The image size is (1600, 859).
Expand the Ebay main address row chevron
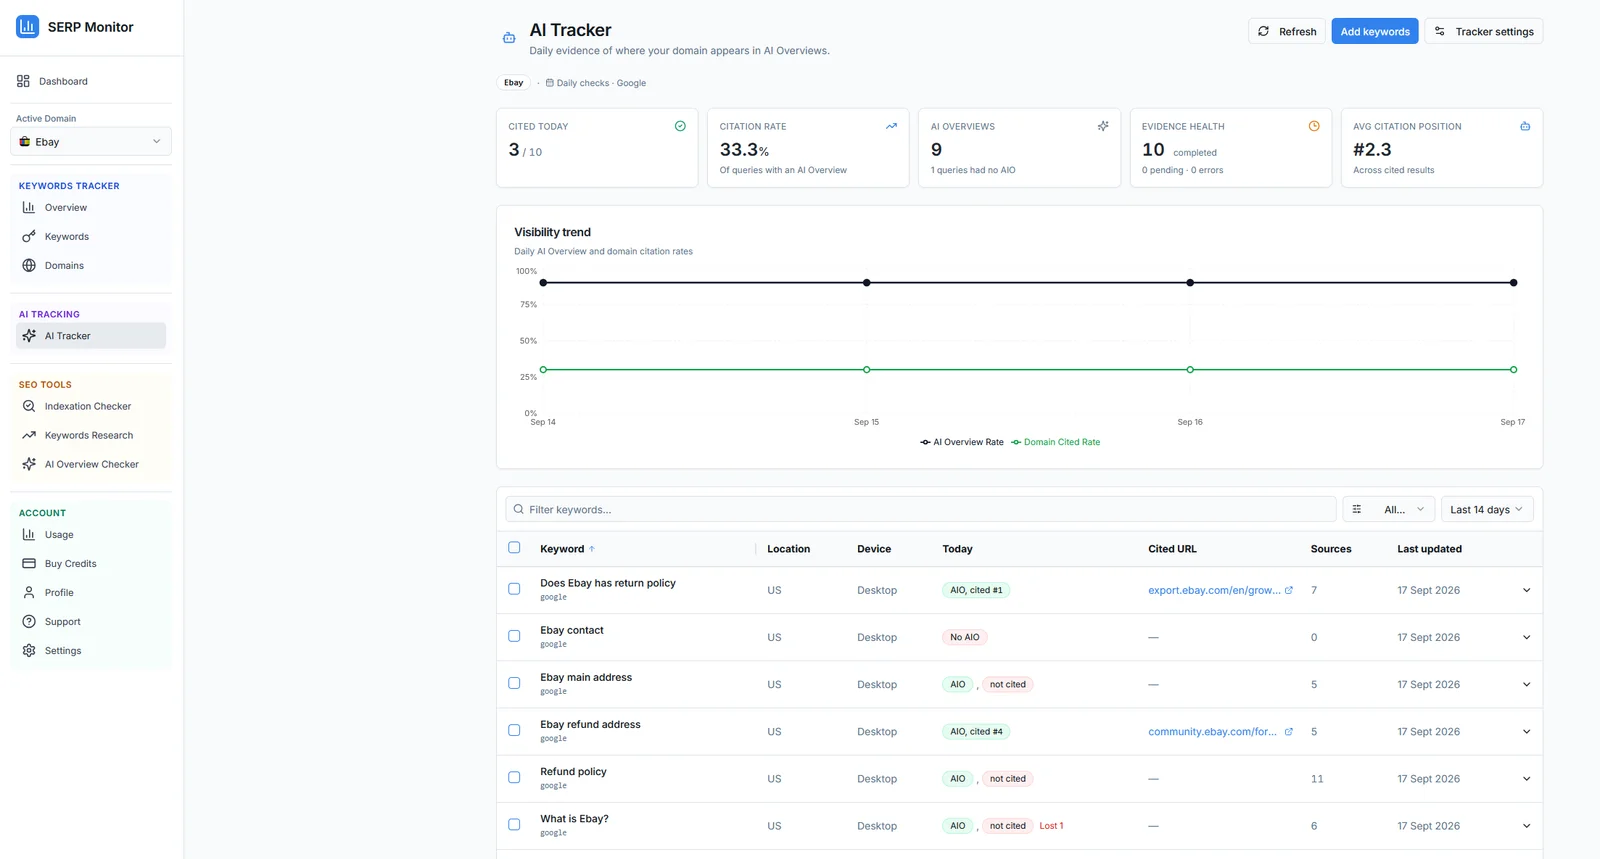click(1526, 684)
